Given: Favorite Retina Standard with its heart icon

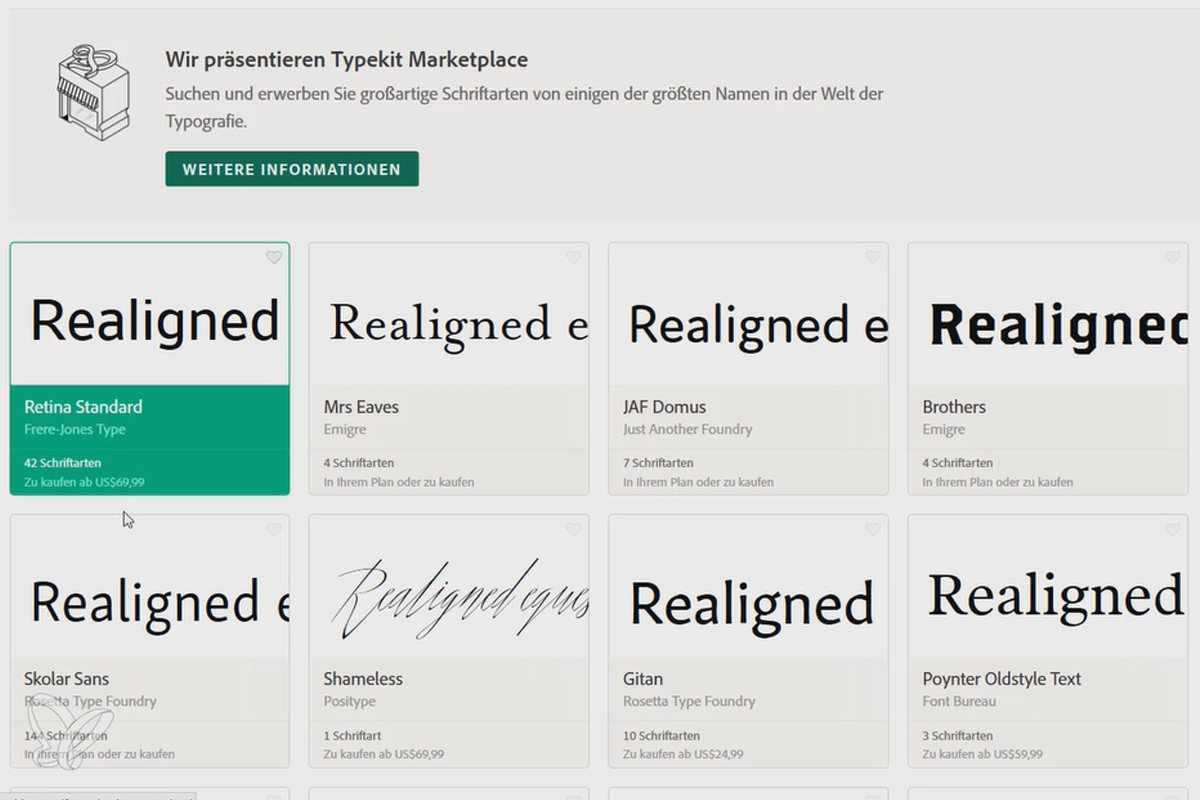Looking at the screenshot, I should pyautogui.click(x=274, y=258).
